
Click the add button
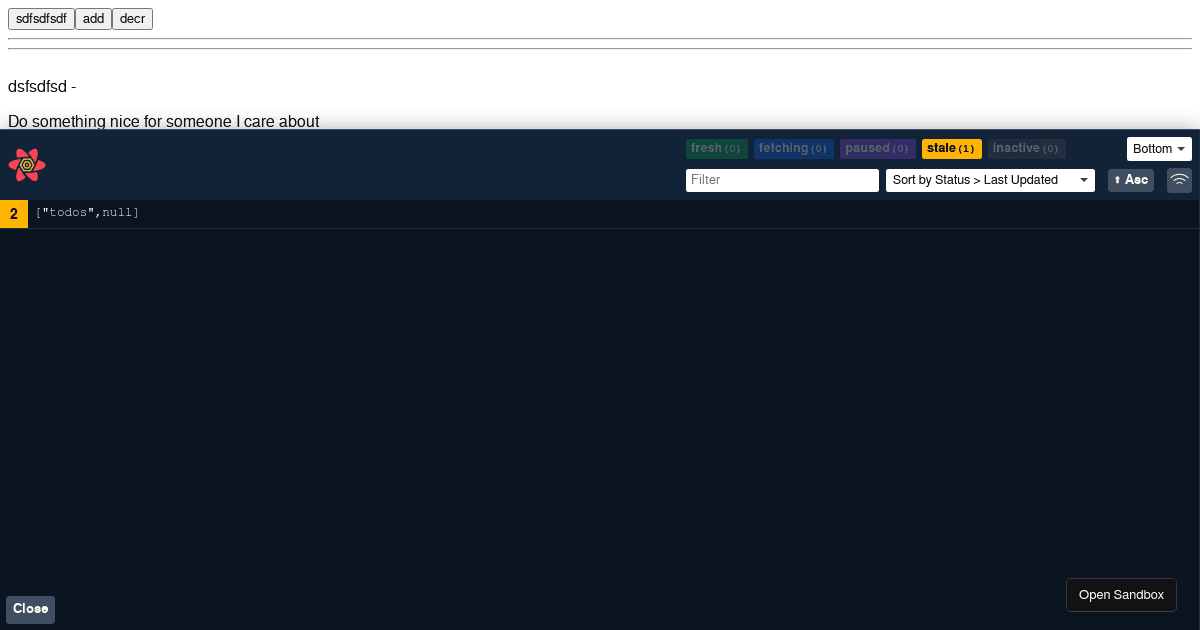(93, 19)
